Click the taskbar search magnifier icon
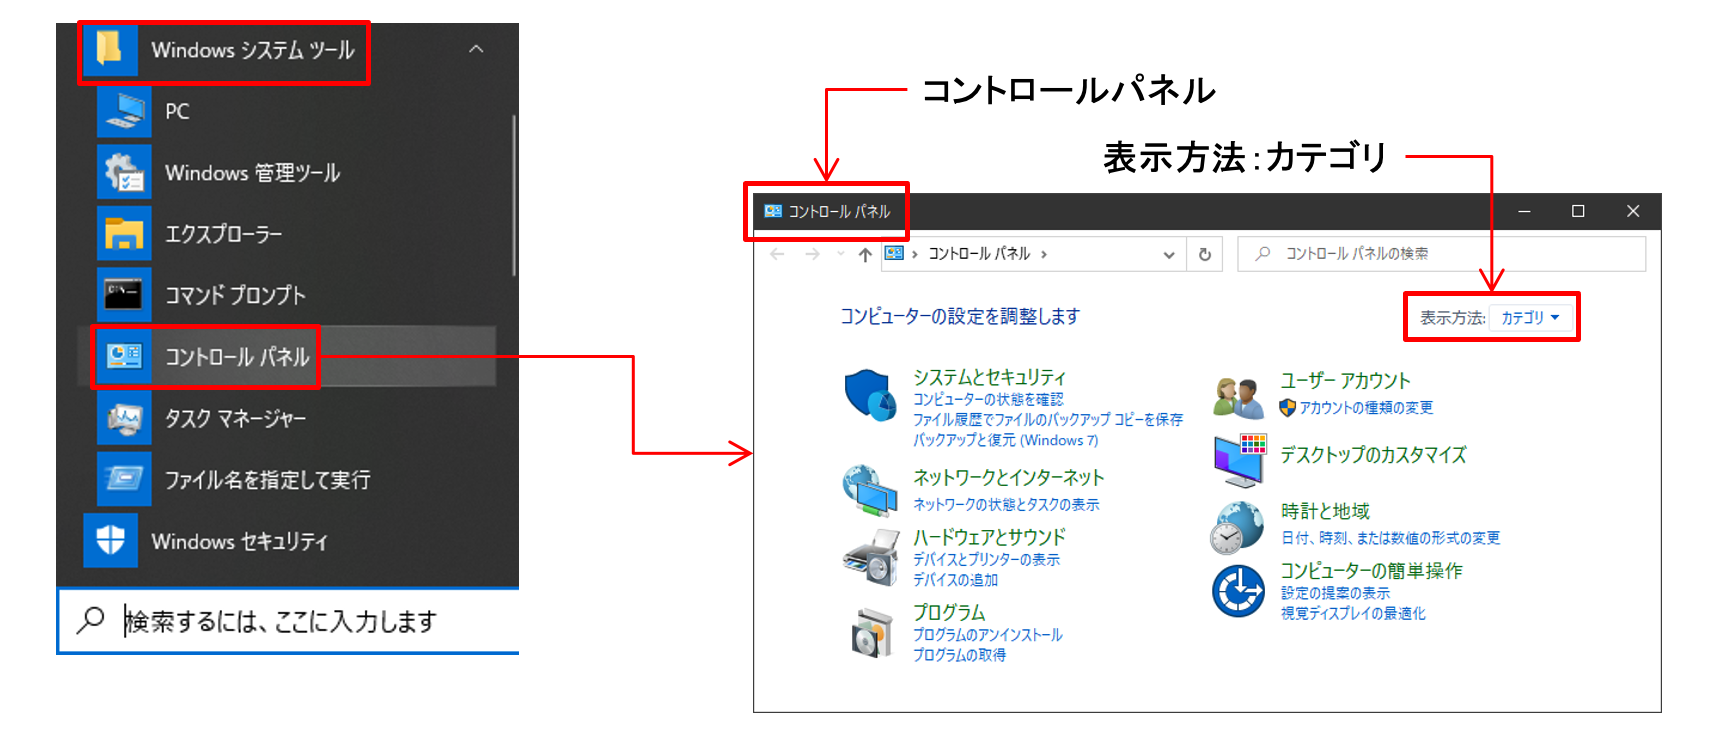The width and height of the screenshot is (1726, 752). tap(90, 620)
